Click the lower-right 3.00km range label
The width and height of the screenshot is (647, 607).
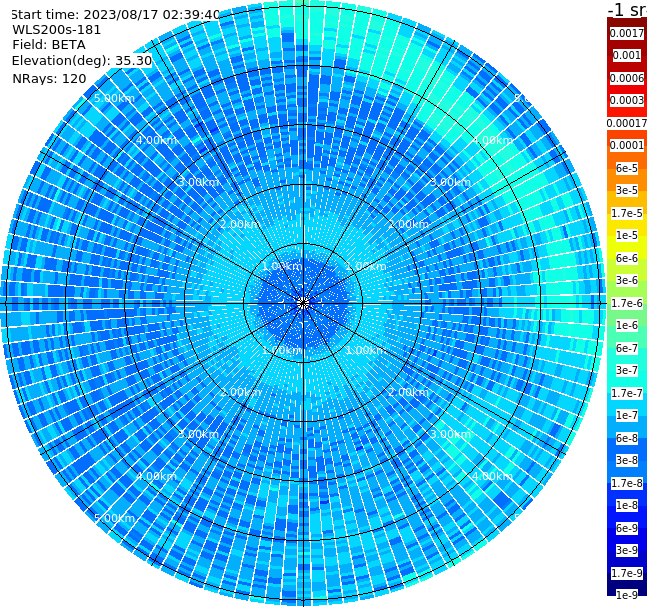(x=450, y=434)
